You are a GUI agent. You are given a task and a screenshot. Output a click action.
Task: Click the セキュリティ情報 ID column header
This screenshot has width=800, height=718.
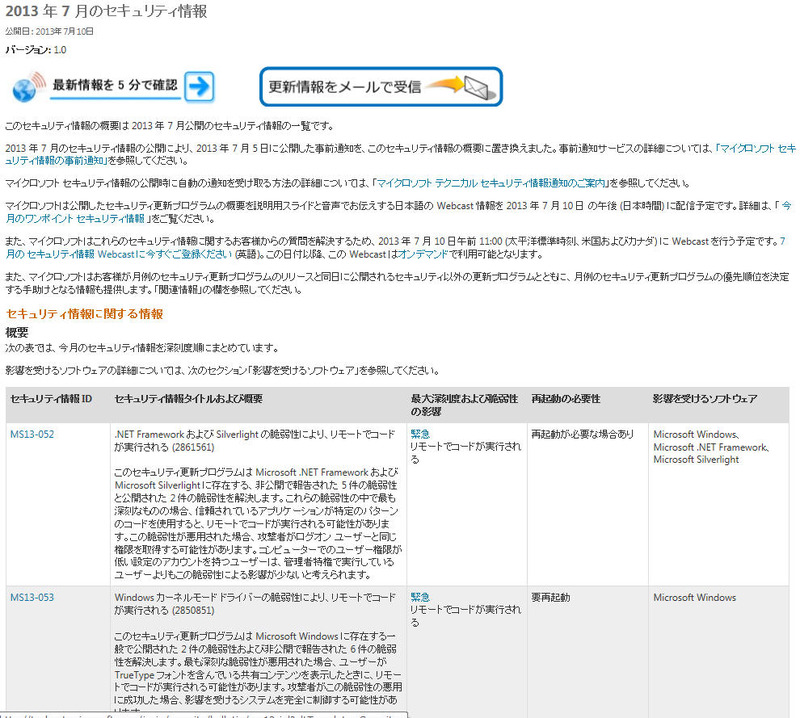(x=51, y=399)
